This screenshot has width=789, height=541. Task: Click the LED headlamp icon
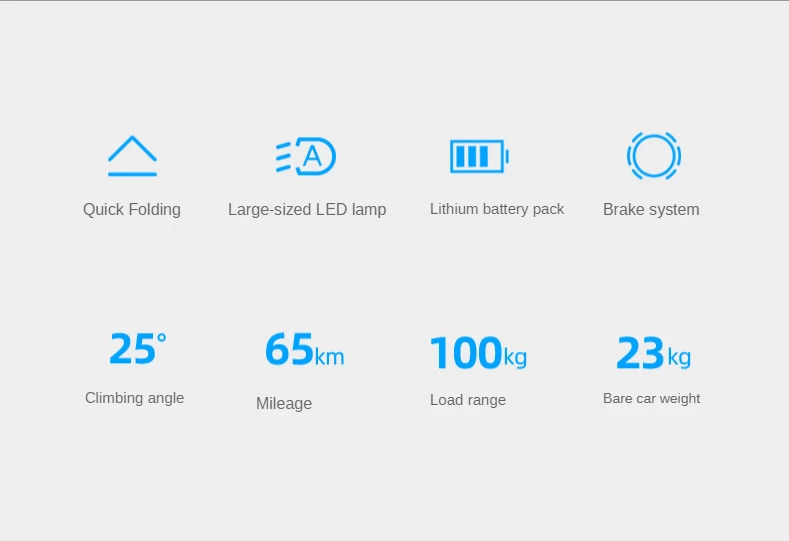point(306,156)
